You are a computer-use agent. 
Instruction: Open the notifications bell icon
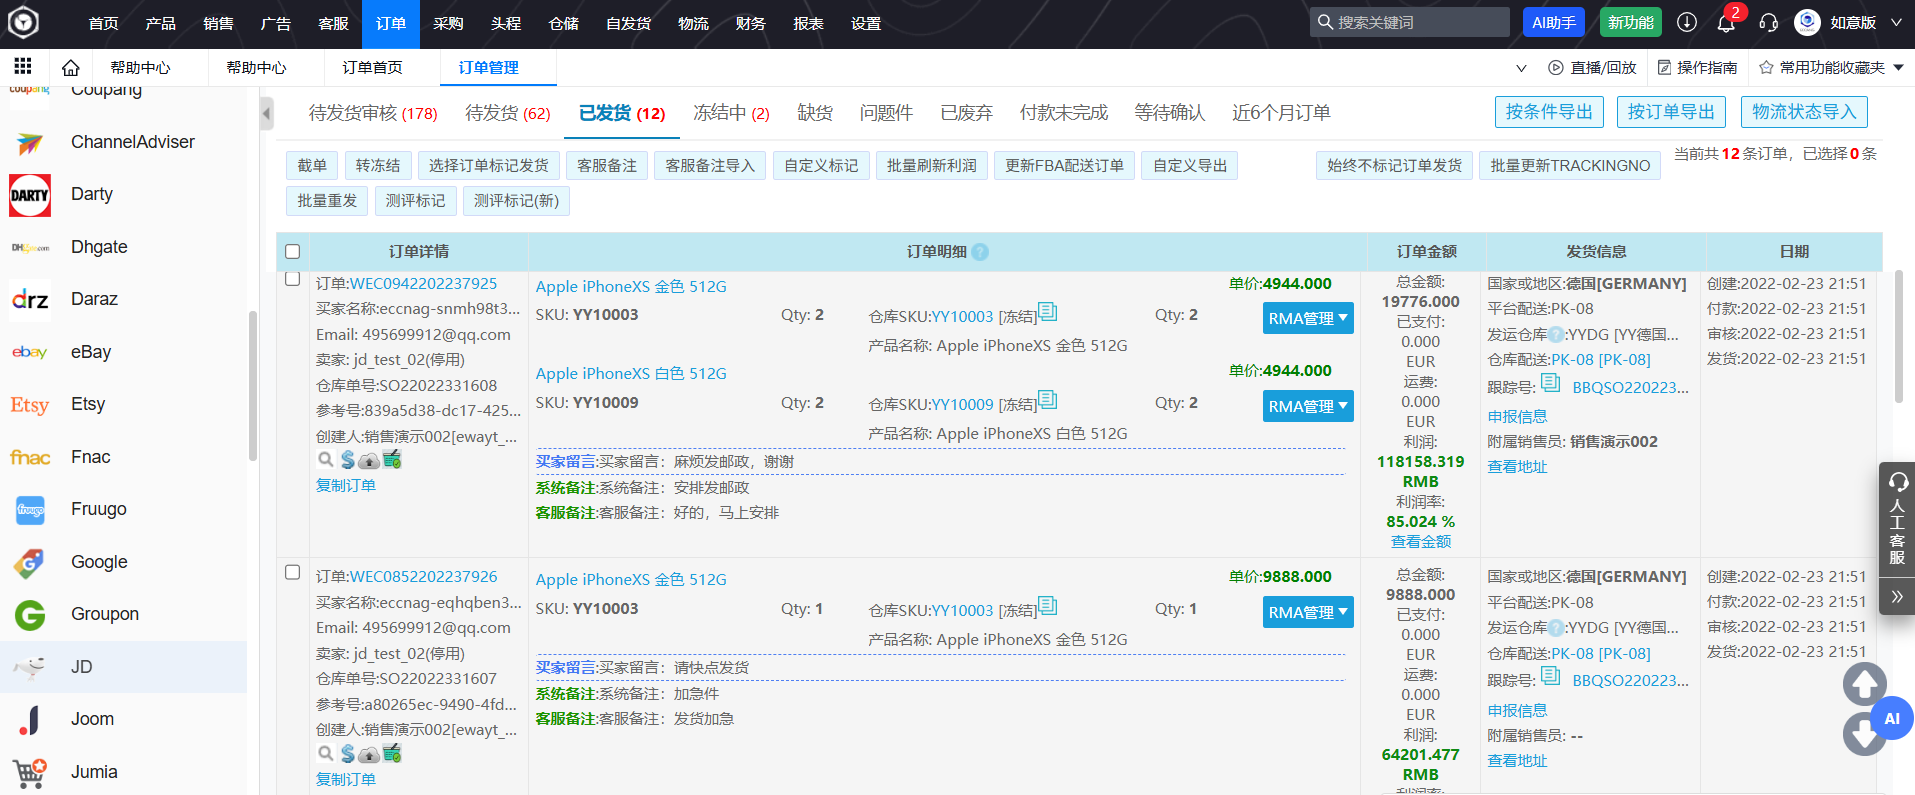(1726, 23)
